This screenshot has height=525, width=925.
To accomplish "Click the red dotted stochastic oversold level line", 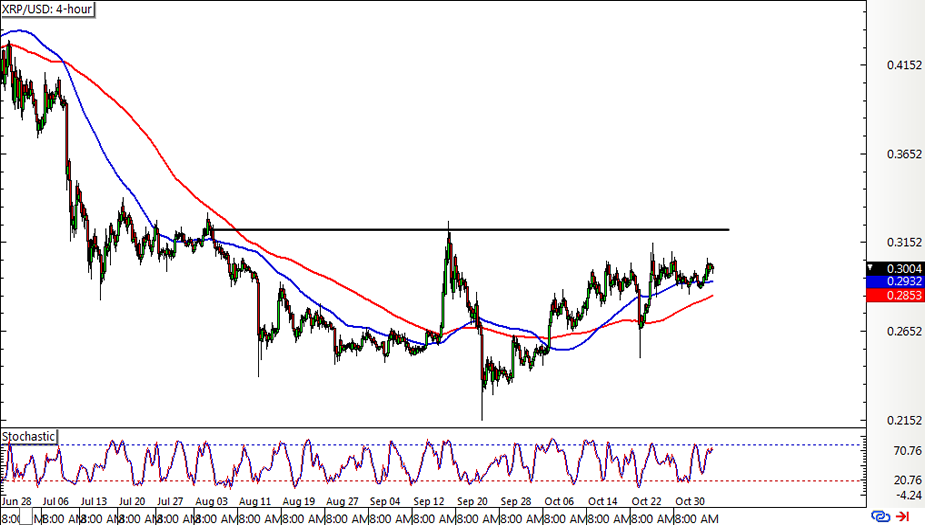I will 434,481.
